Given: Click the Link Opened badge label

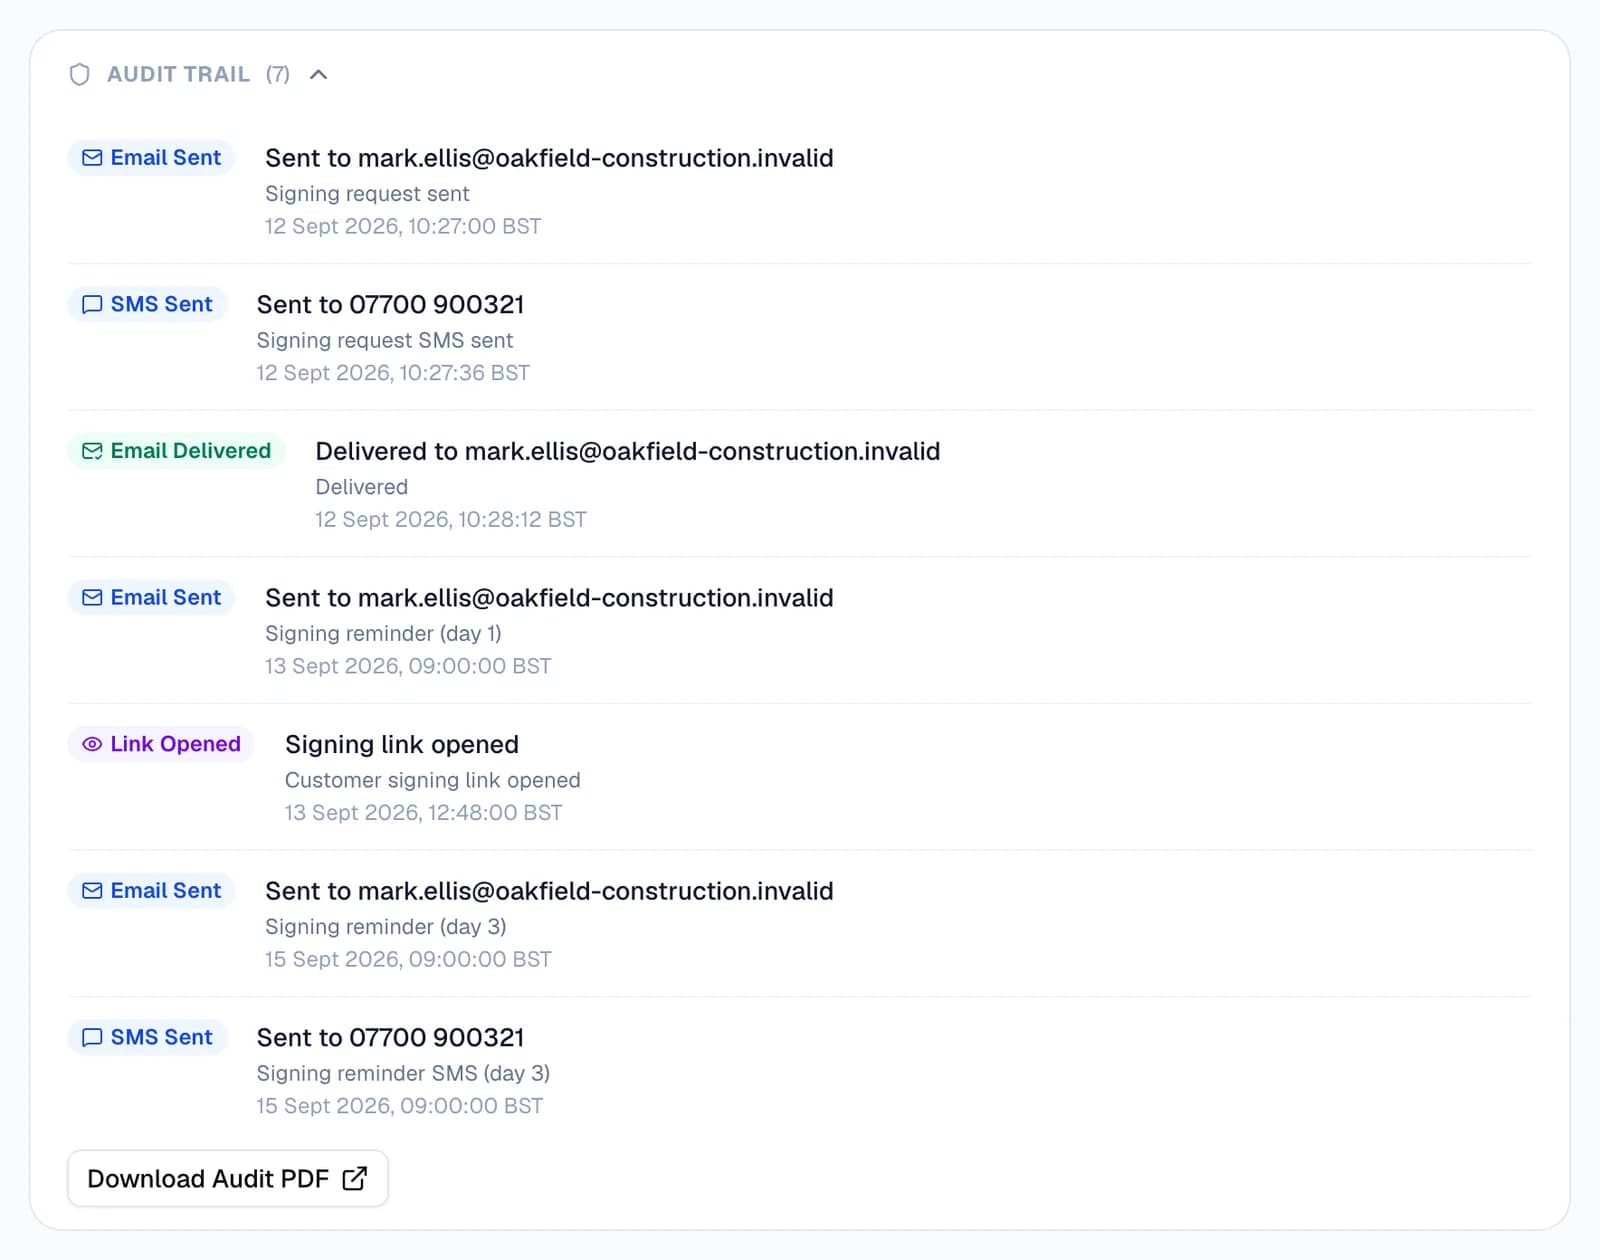Looking at the screenshot, I should (176, 744).
